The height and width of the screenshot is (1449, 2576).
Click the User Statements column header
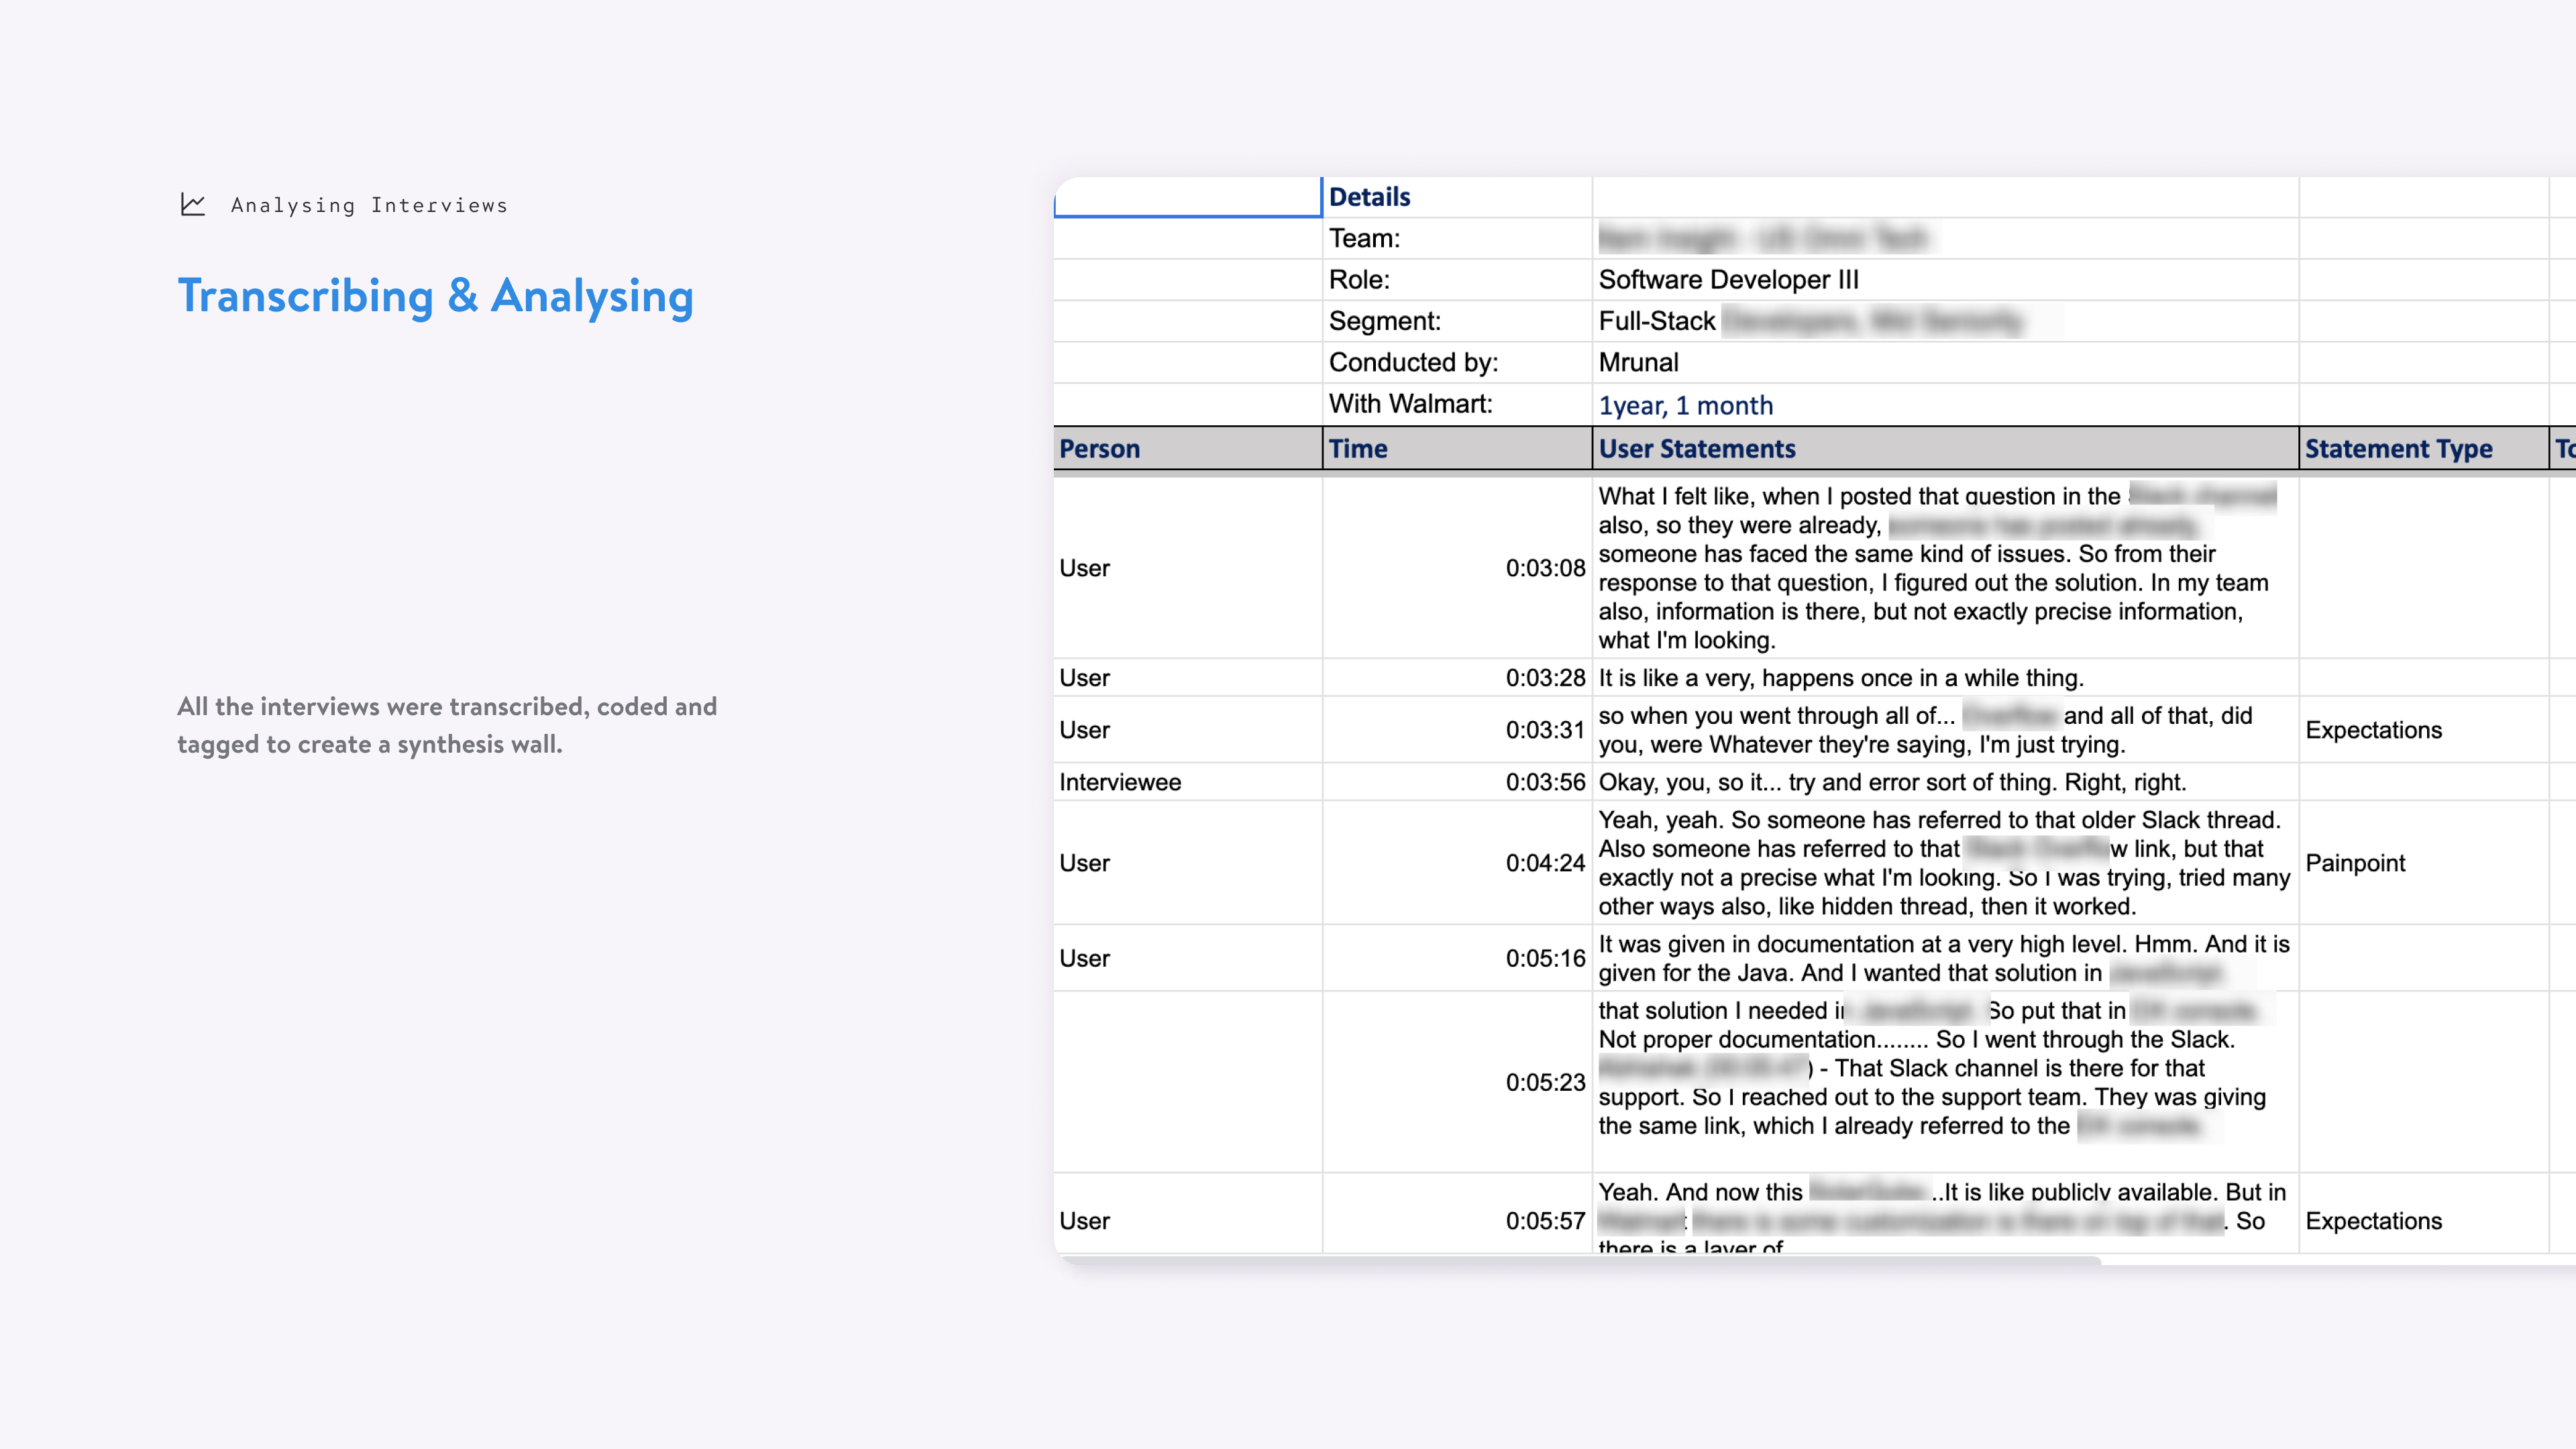[x=1945, y=448]
